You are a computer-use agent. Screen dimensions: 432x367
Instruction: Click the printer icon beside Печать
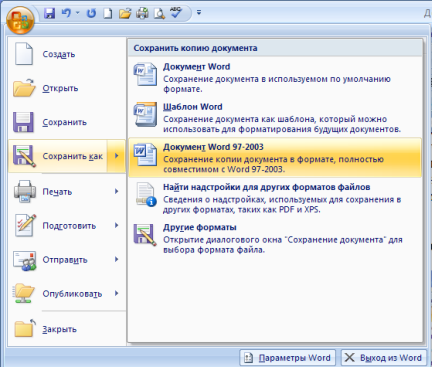pyautogui.click(x=25, y=192)
